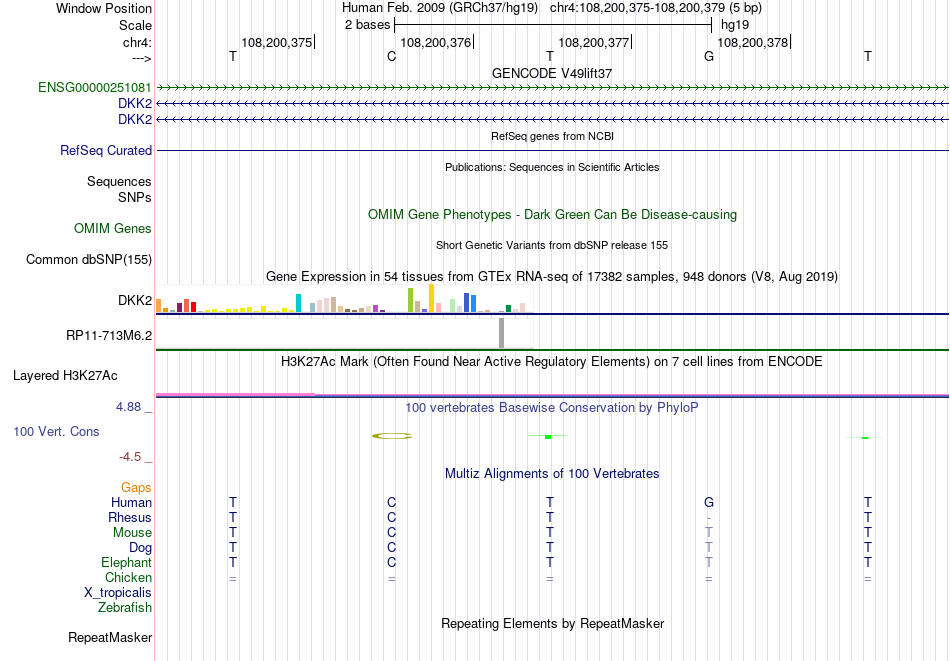Open GTEx Gene Expression in 54 tissues title

click(x=552, y=276)
